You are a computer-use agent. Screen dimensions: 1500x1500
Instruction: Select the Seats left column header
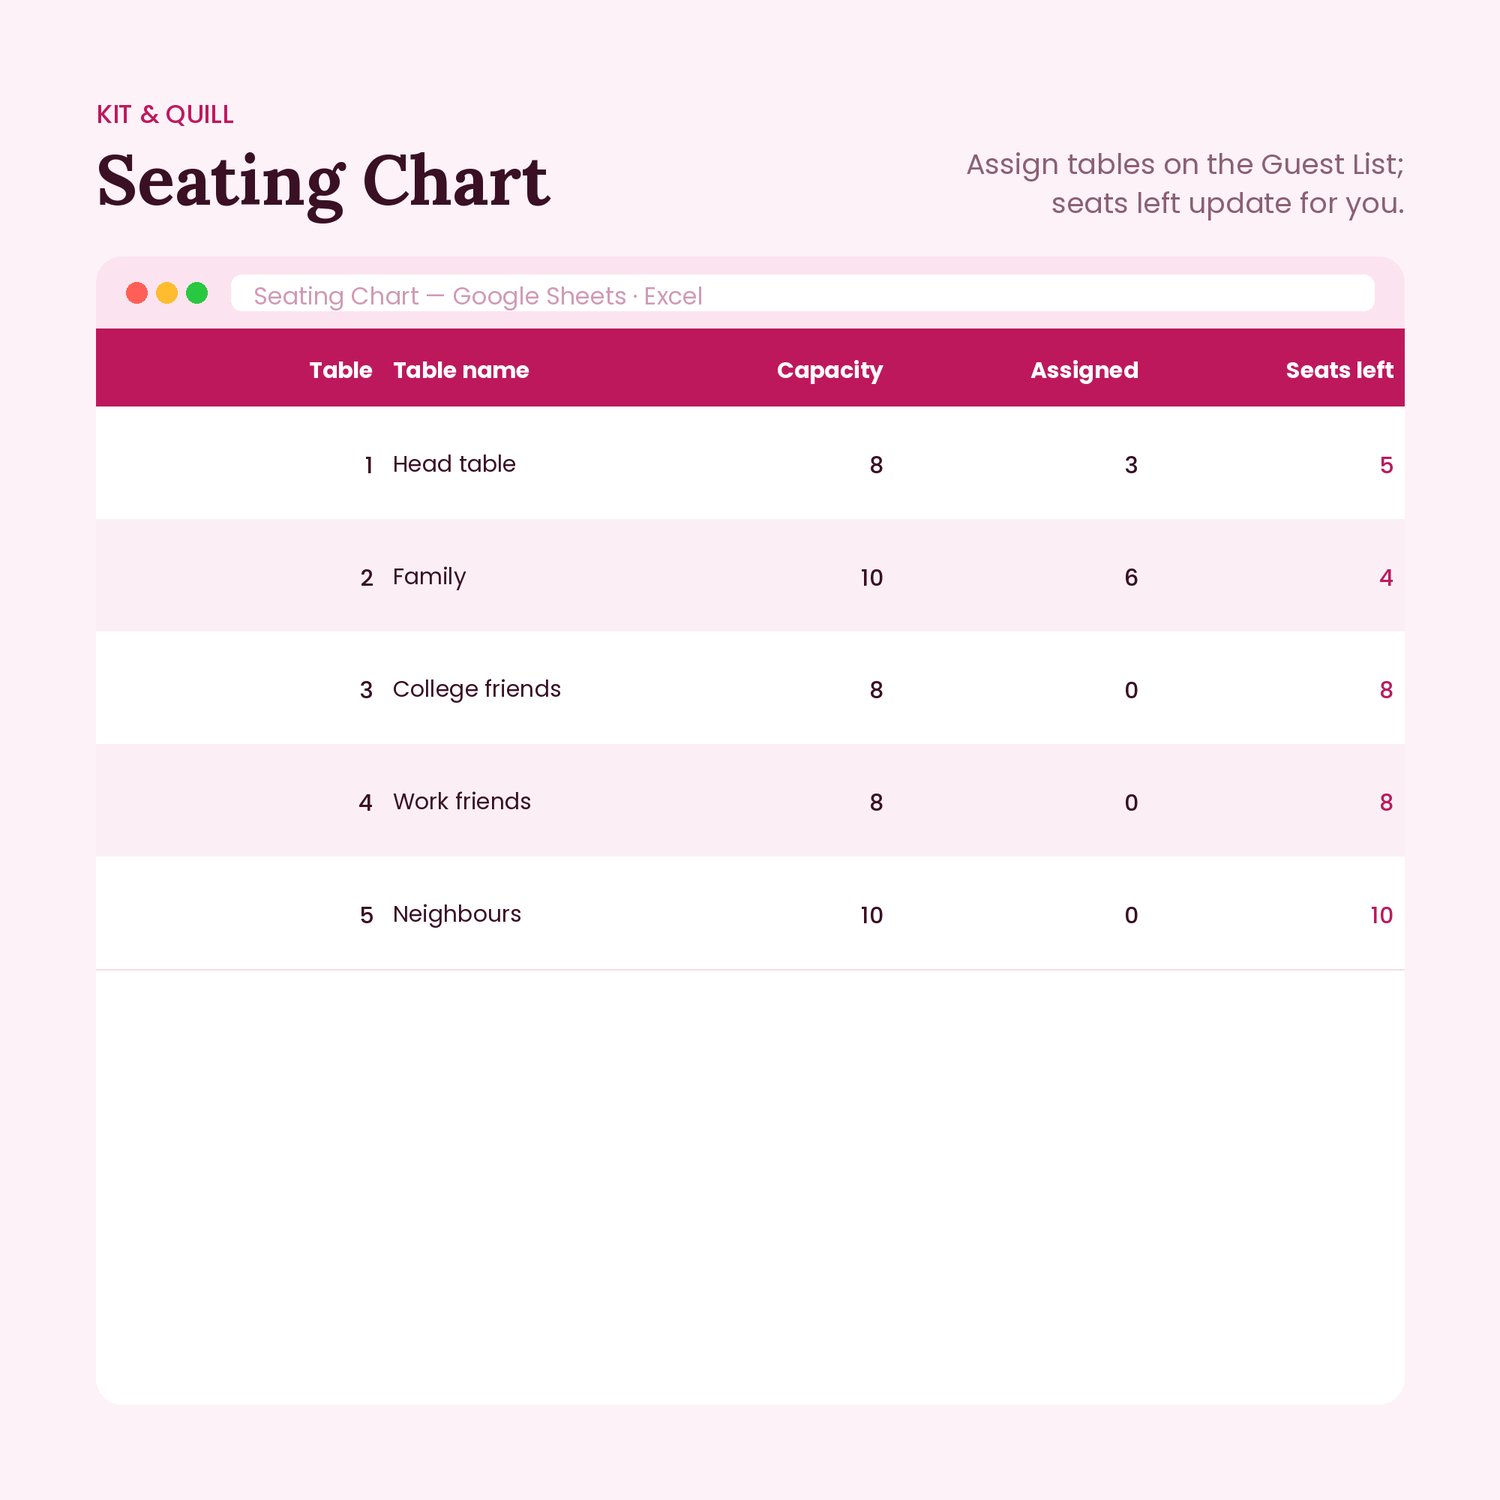pyautogui.click(x=1339, y=370)
